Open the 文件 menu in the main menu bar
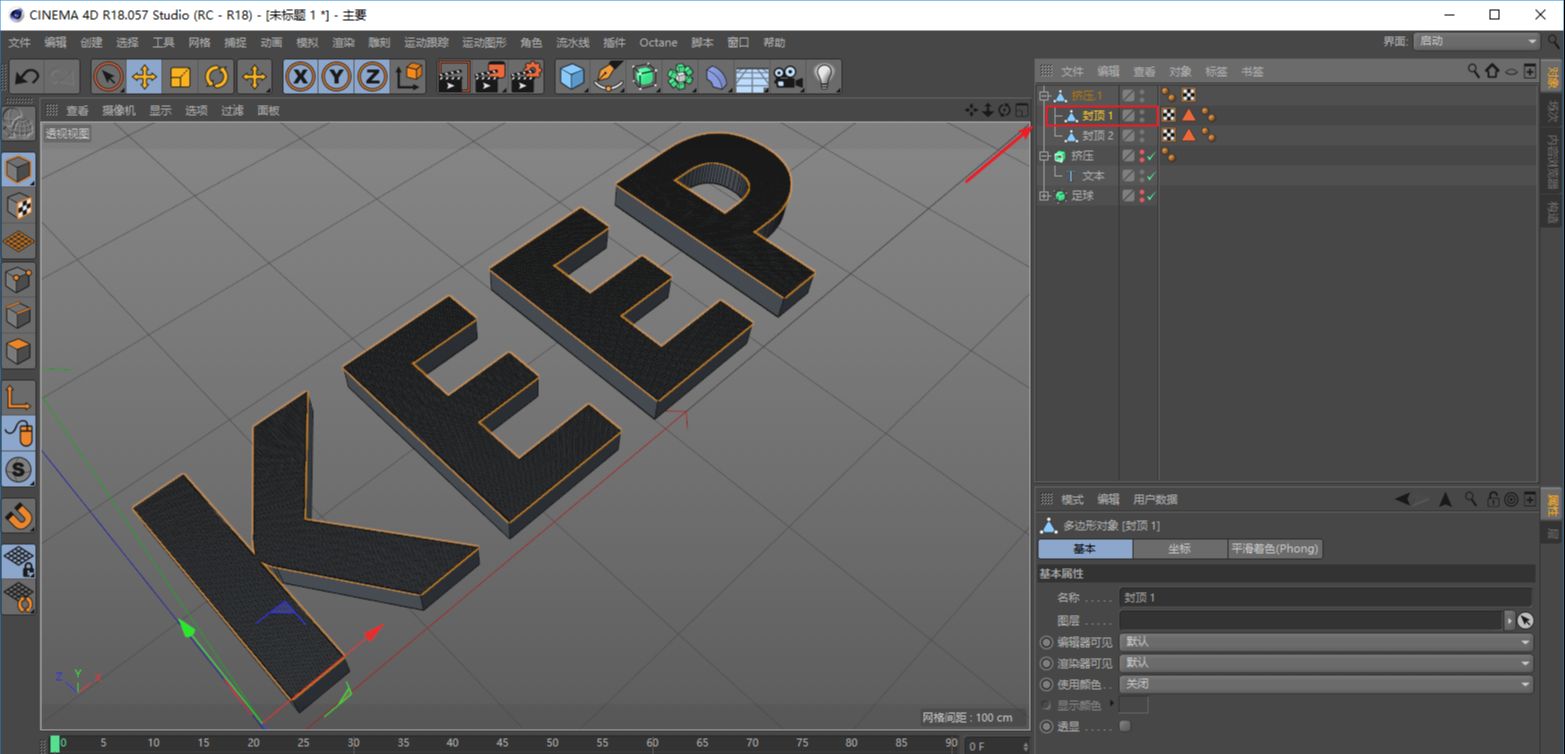The height and width of the screenshot is (754, 1565). 19,43
